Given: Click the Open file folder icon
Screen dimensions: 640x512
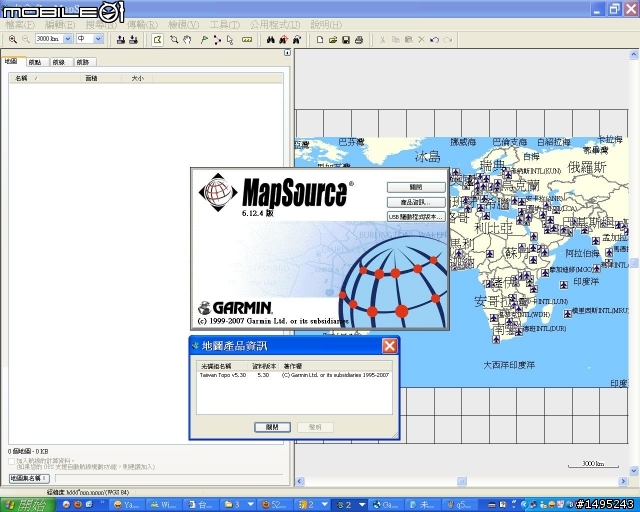Looking at the screenshot, I should [x=333, y=39].
